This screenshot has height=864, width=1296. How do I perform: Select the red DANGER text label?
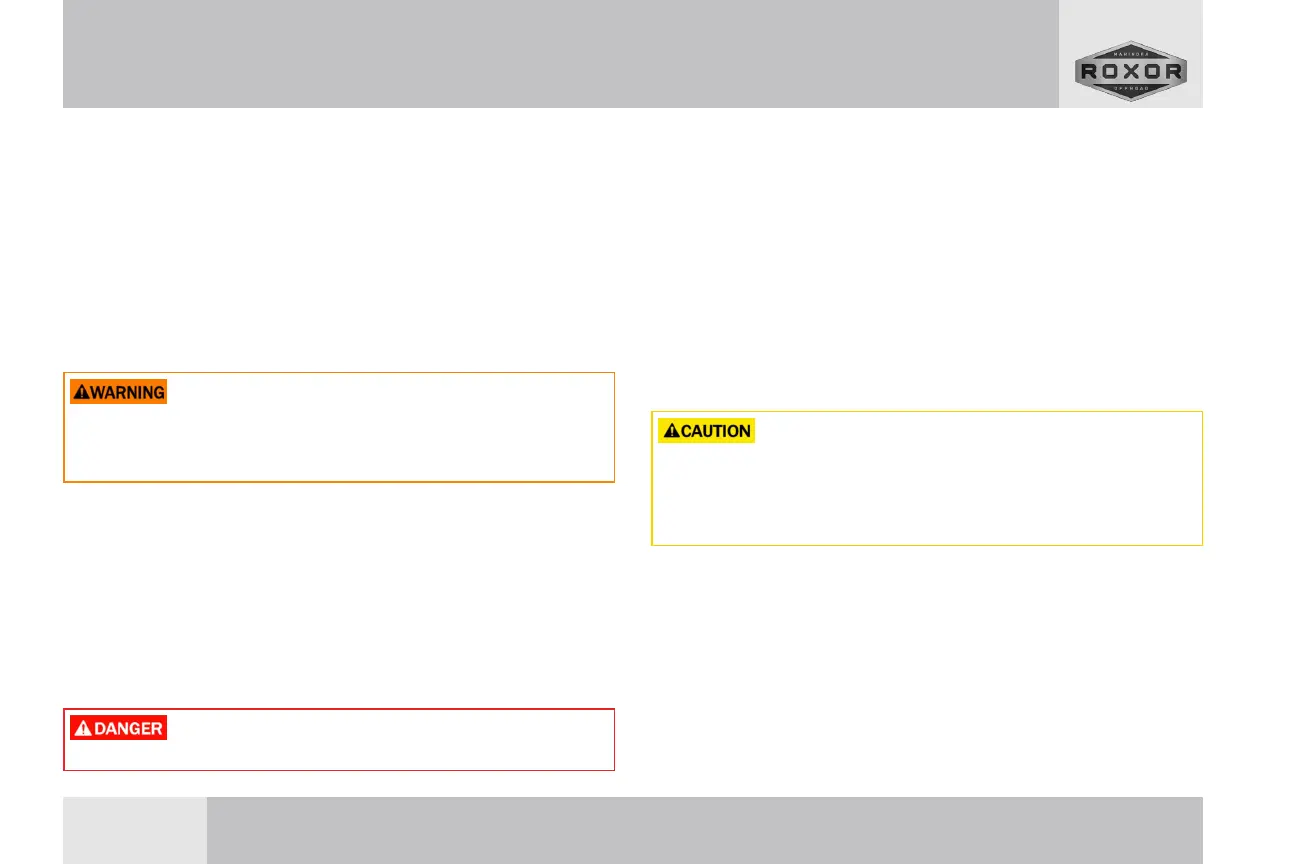118,728
